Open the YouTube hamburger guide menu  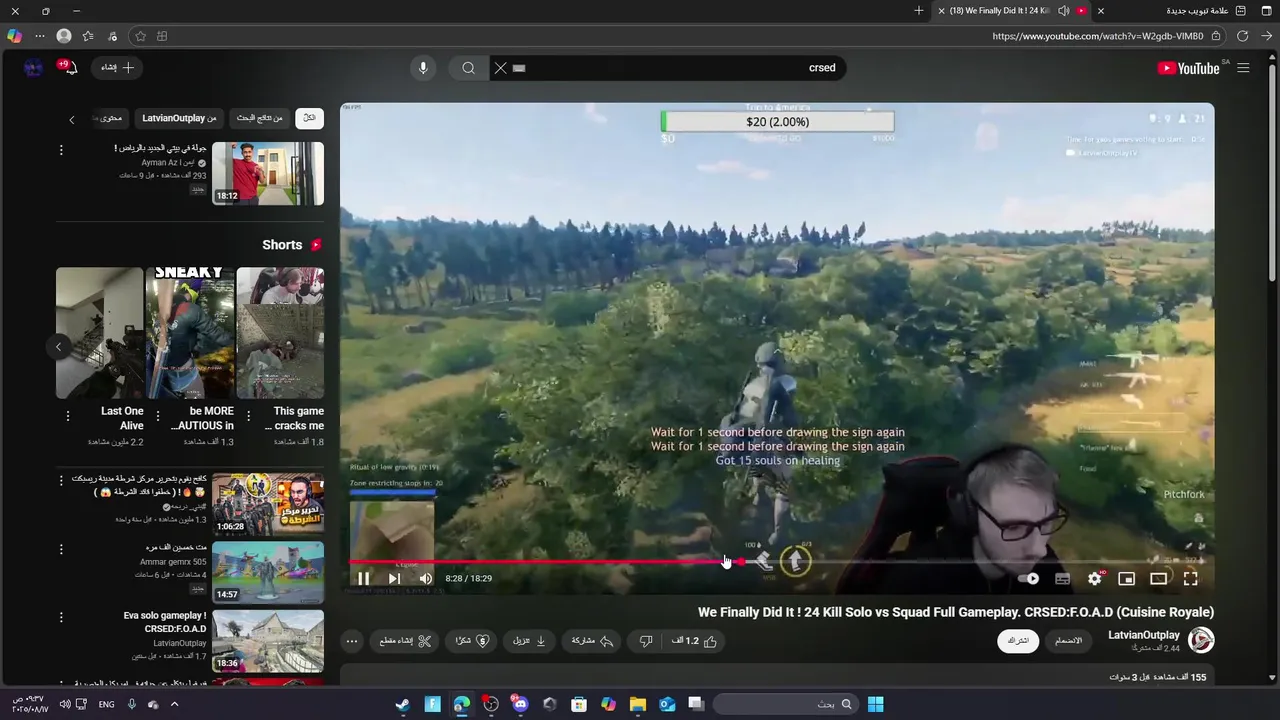[1243, 68]
